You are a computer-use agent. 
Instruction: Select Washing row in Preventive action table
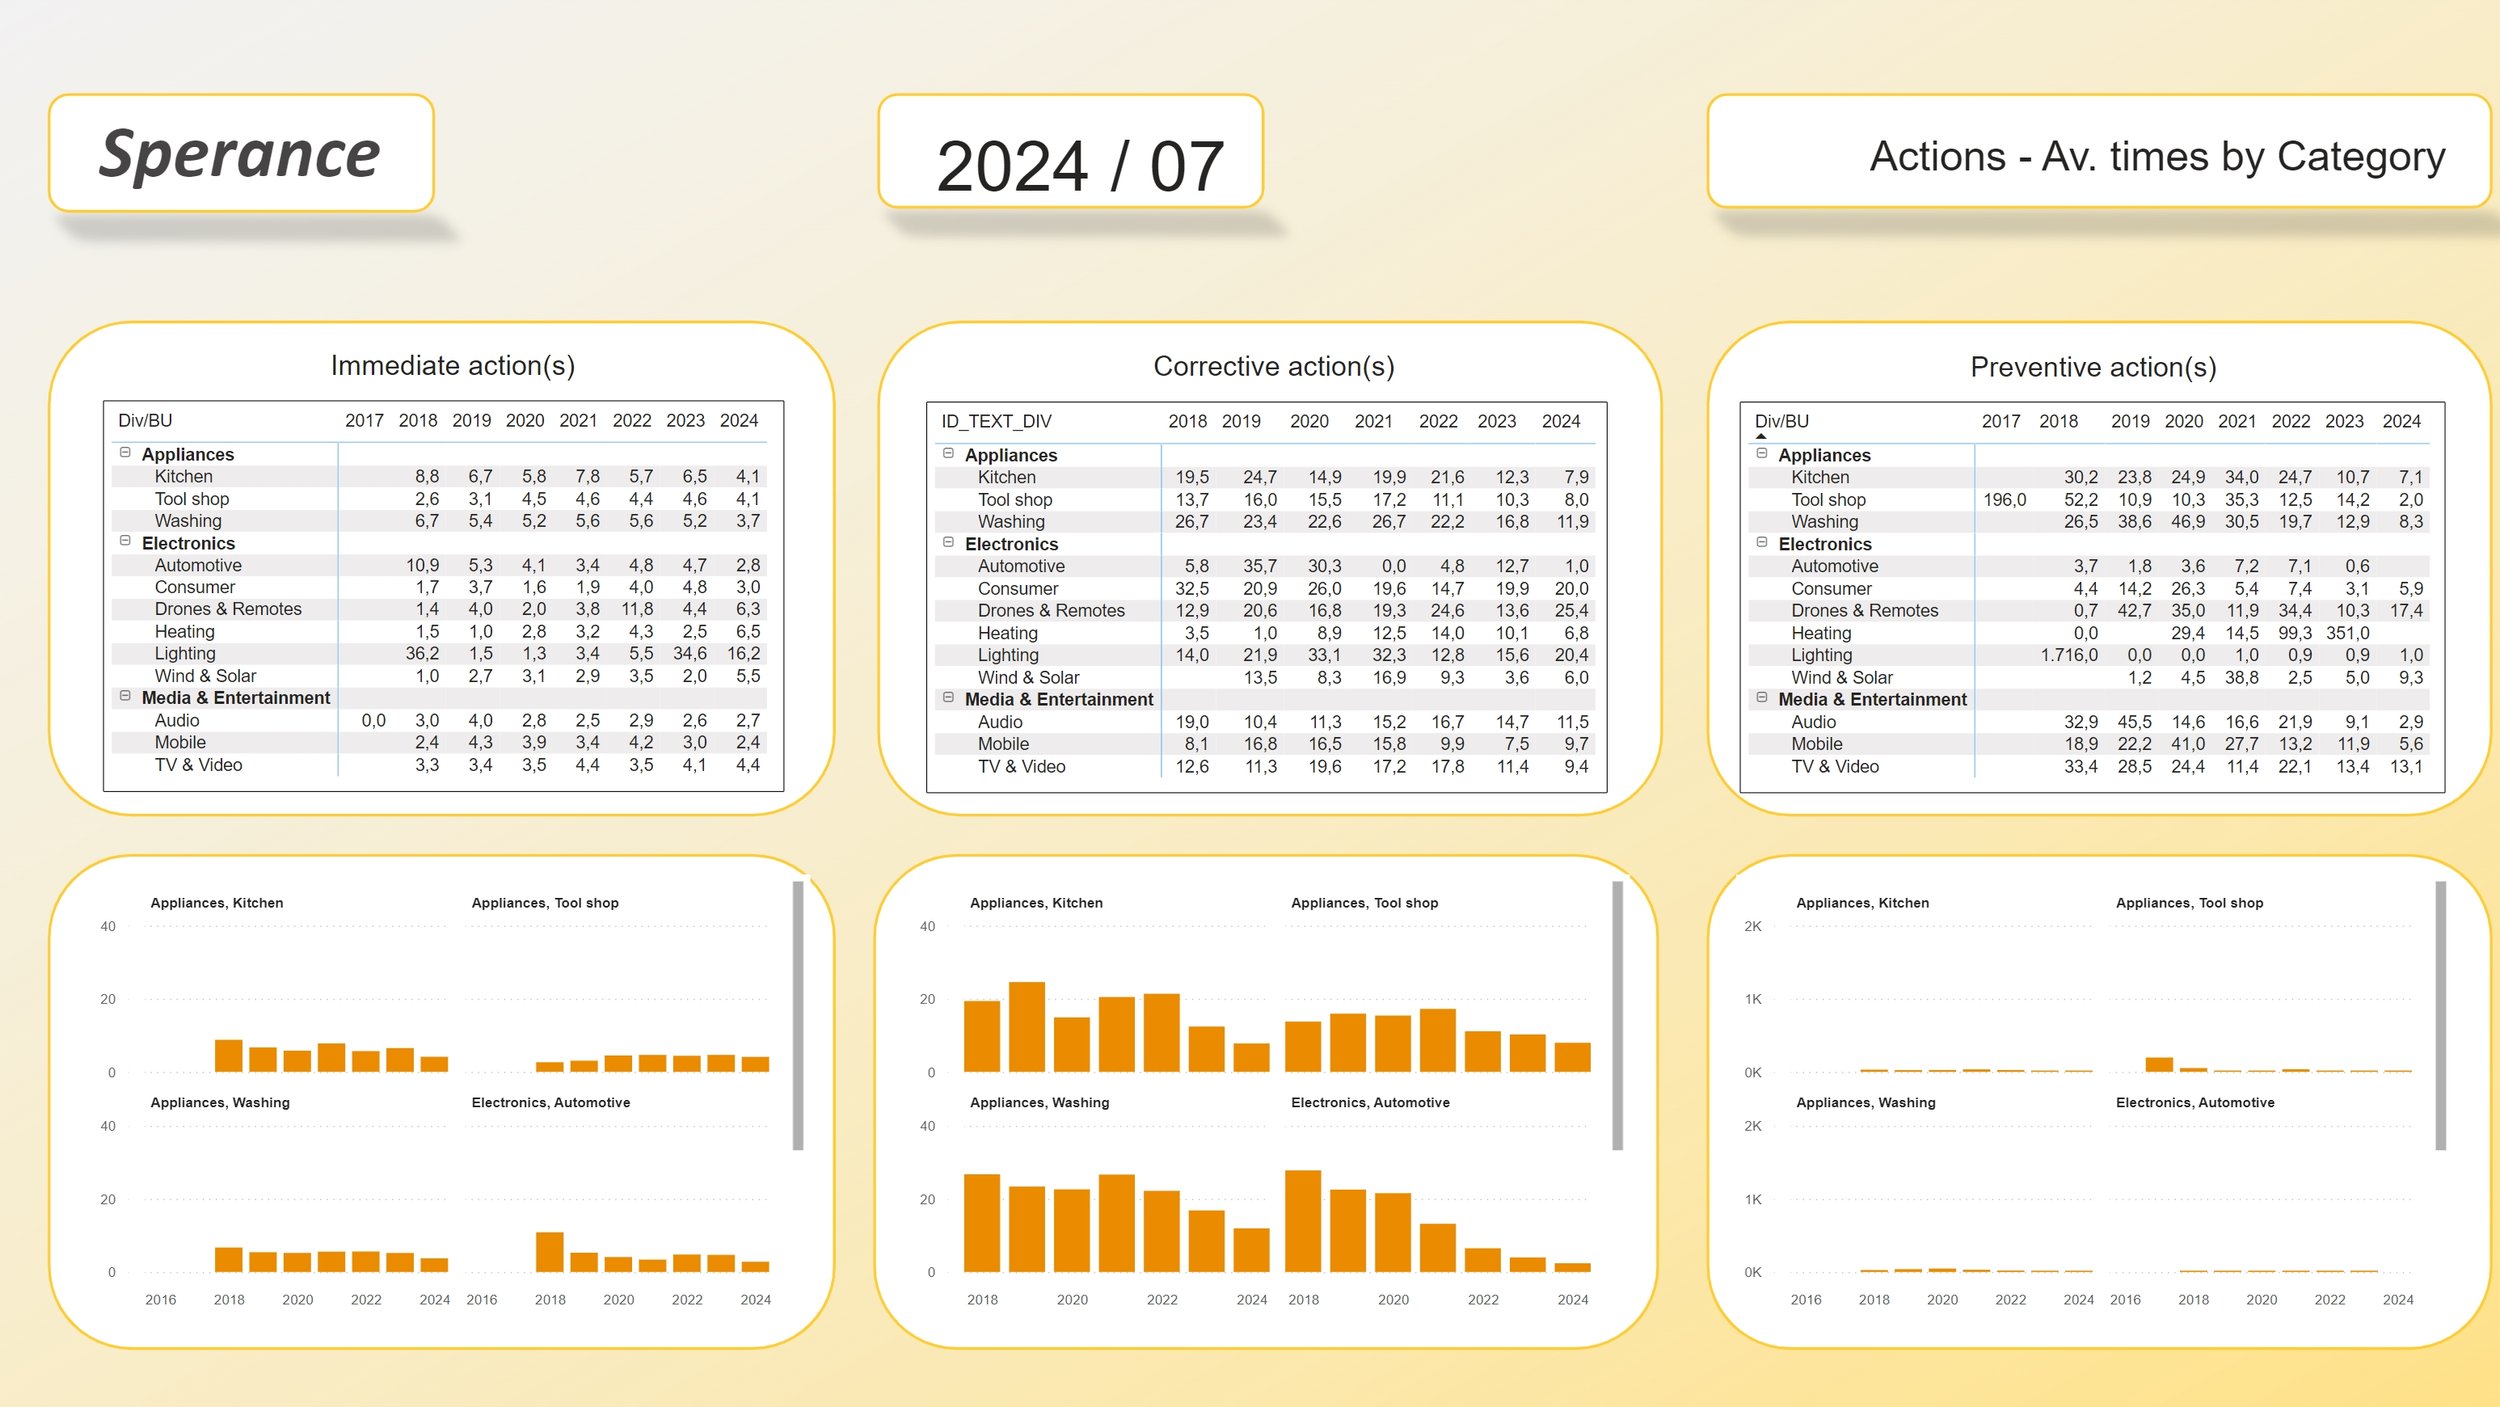[x=2088, y=522]
